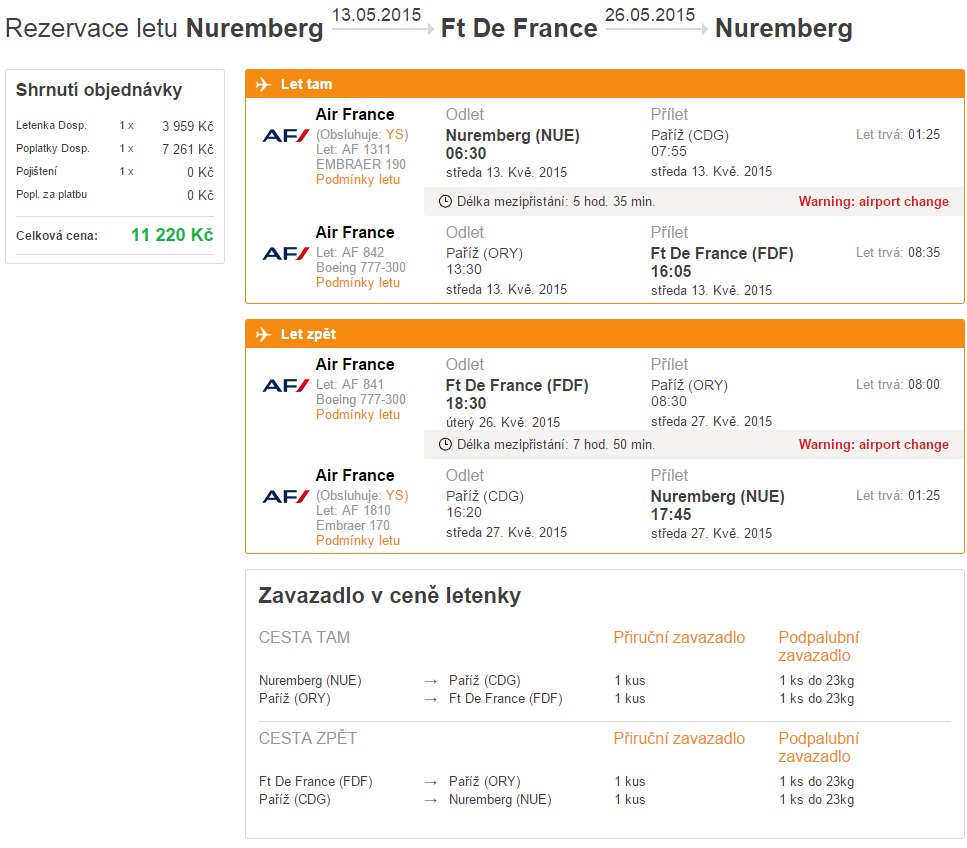The height and width of the screenshot is (848, 967).
Task: Click the Příruční zavazadlo heading under CESTA TAM
Action: 679,638
